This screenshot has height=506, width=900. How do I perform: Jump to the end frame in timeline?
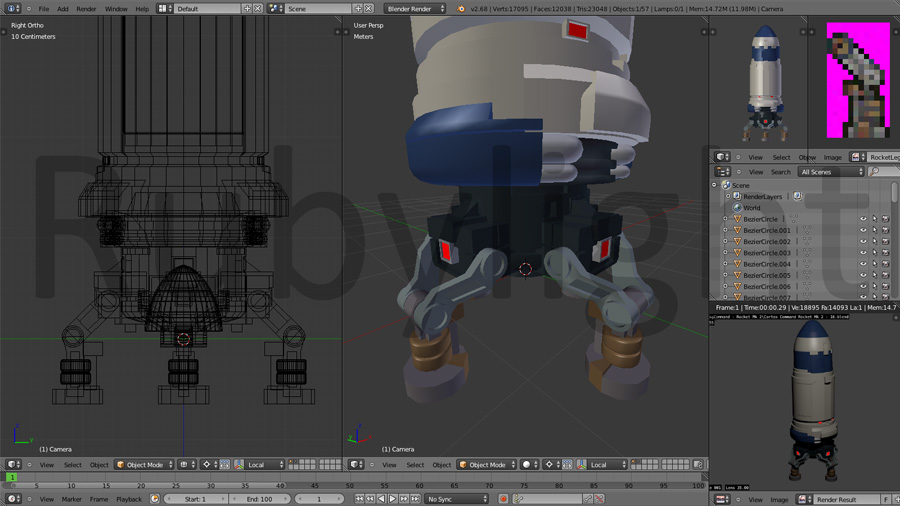point(415,499)
